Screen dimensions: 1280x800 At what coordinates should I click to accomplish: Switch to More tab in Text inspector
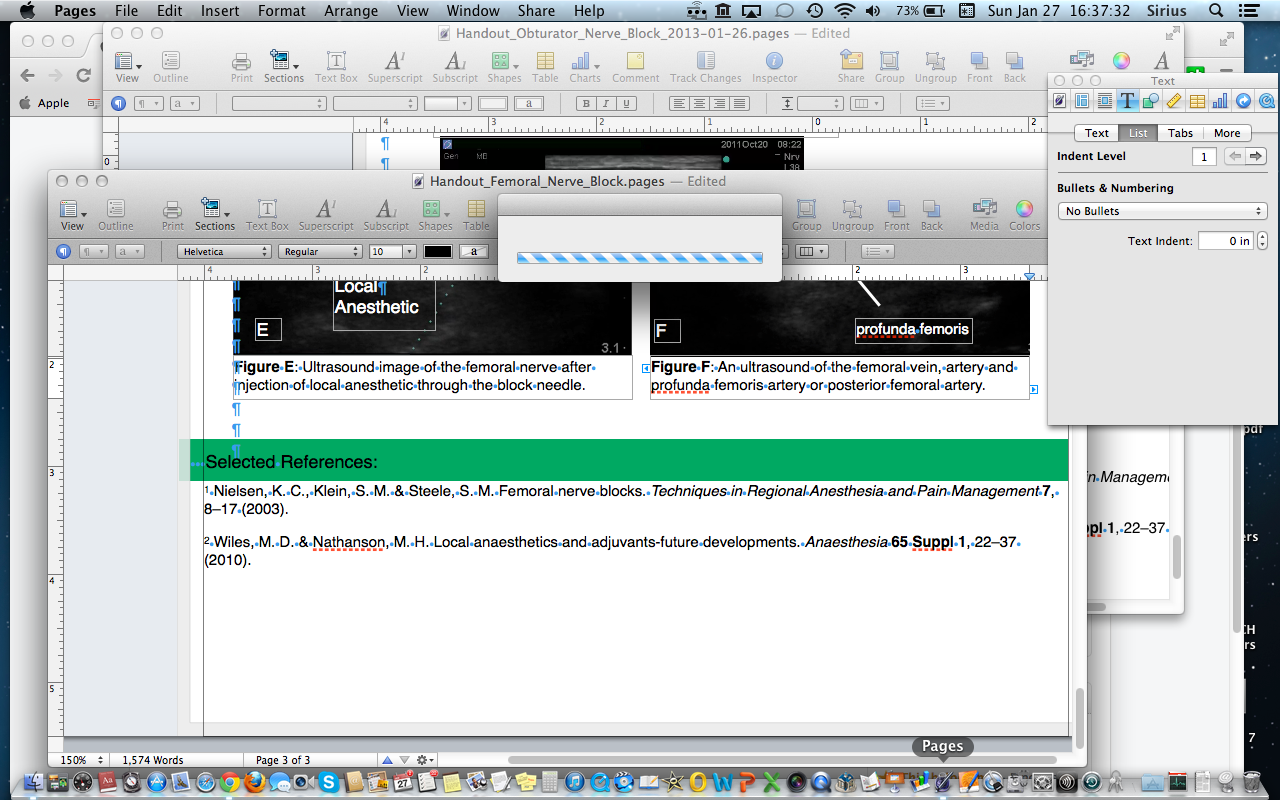[x=1227, y=133]
